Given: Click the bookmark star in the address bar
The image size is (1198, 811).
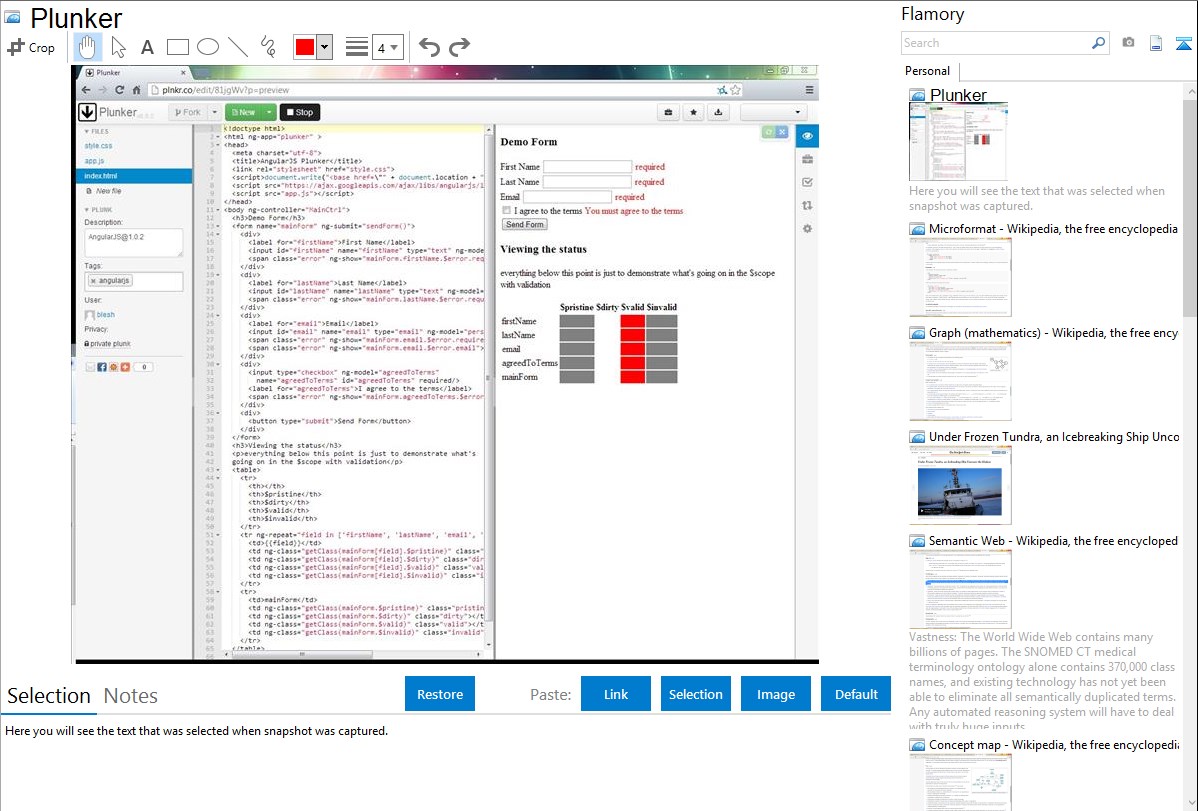Looking at the screenshot, I should pos(736,90).
